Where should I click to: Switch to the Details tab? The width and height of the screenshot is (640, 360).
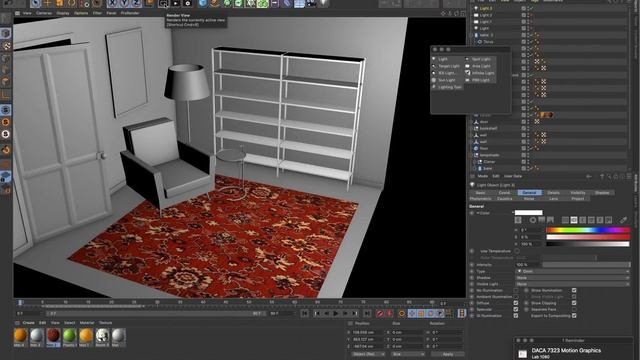coord(553,193)
